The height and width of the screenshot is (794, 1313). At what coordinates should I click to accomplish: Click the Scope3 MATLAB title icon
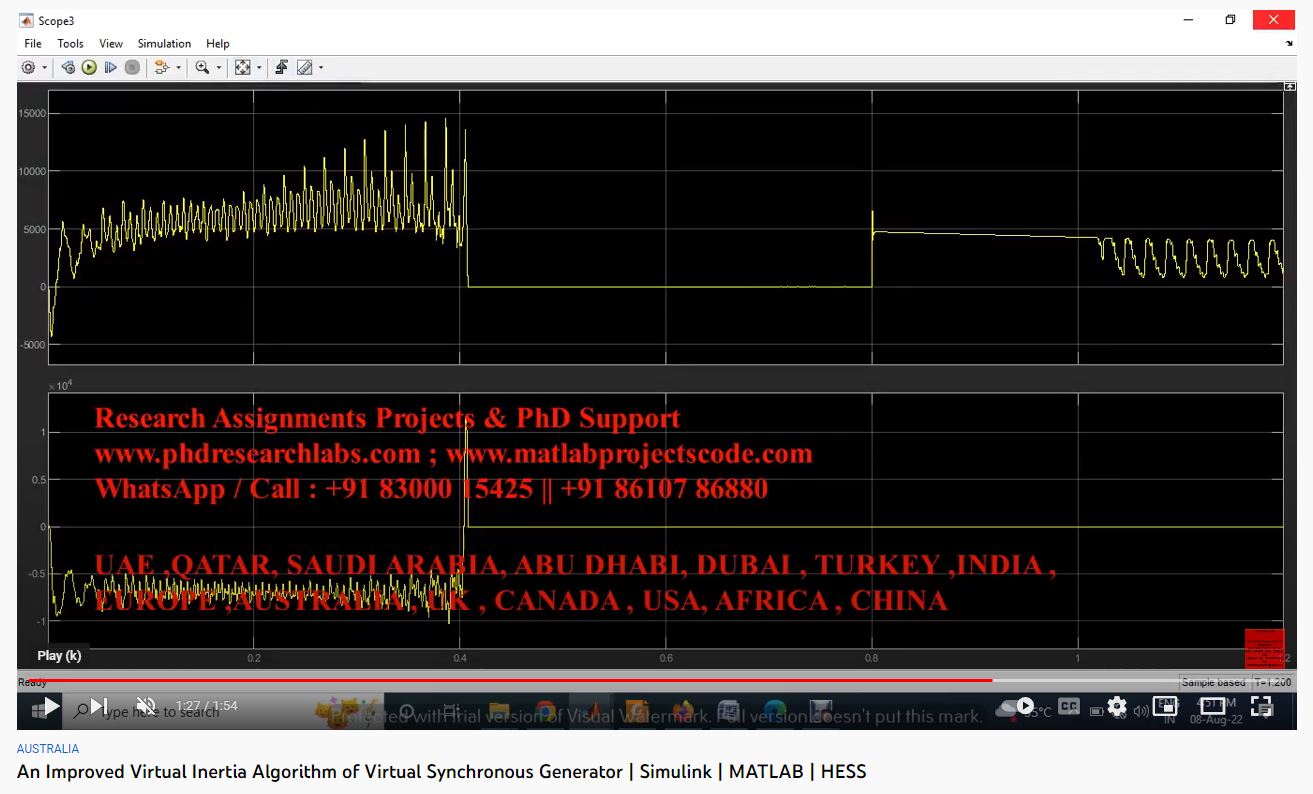click(26, 20)
